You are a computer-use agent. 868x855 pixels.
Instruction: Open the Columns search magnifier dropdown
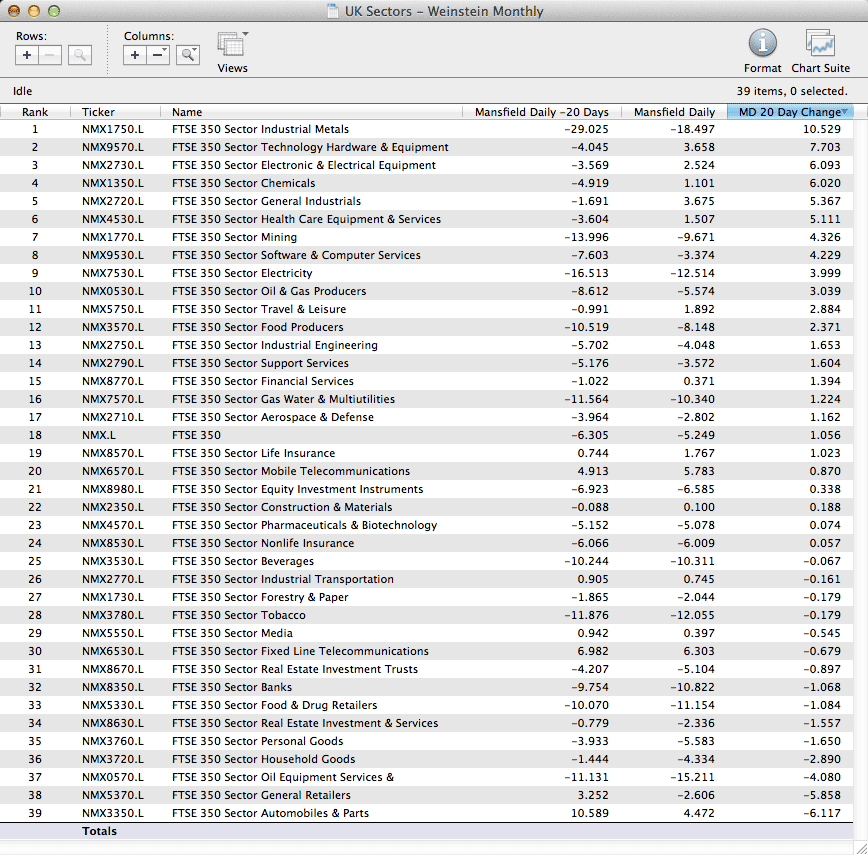click(188, 55)
